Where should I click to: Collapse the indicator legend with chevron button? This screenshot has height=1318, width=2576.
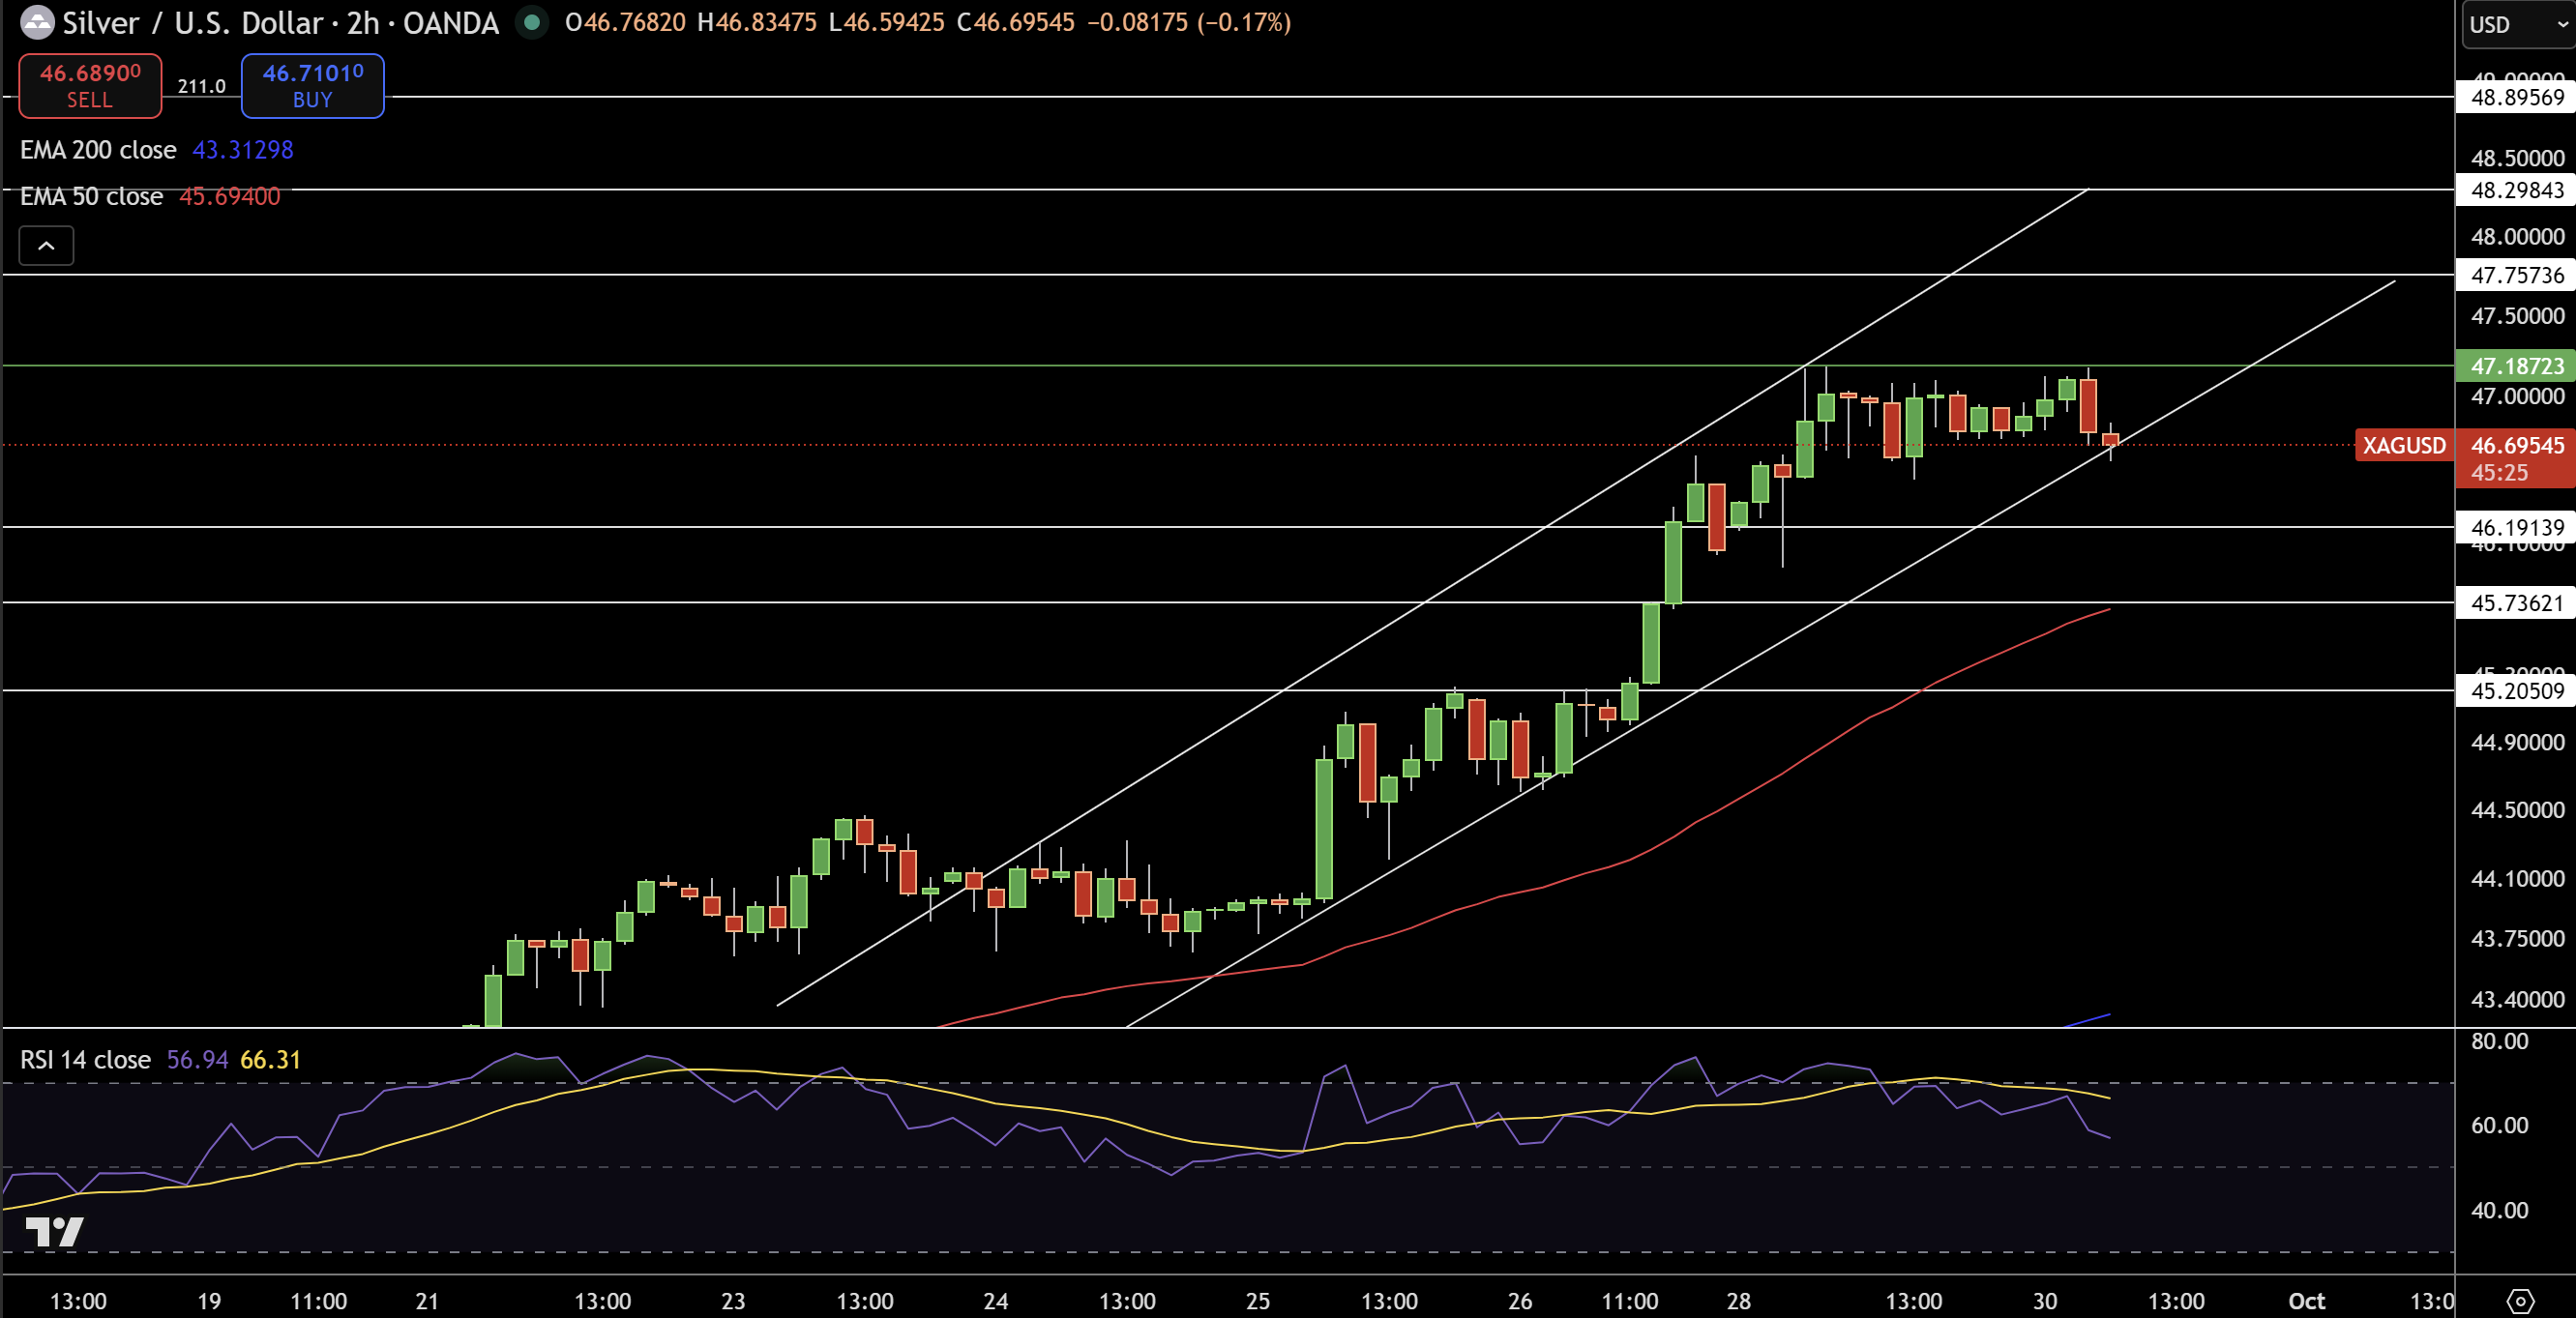pyautogui.click(x=46, y=246)
